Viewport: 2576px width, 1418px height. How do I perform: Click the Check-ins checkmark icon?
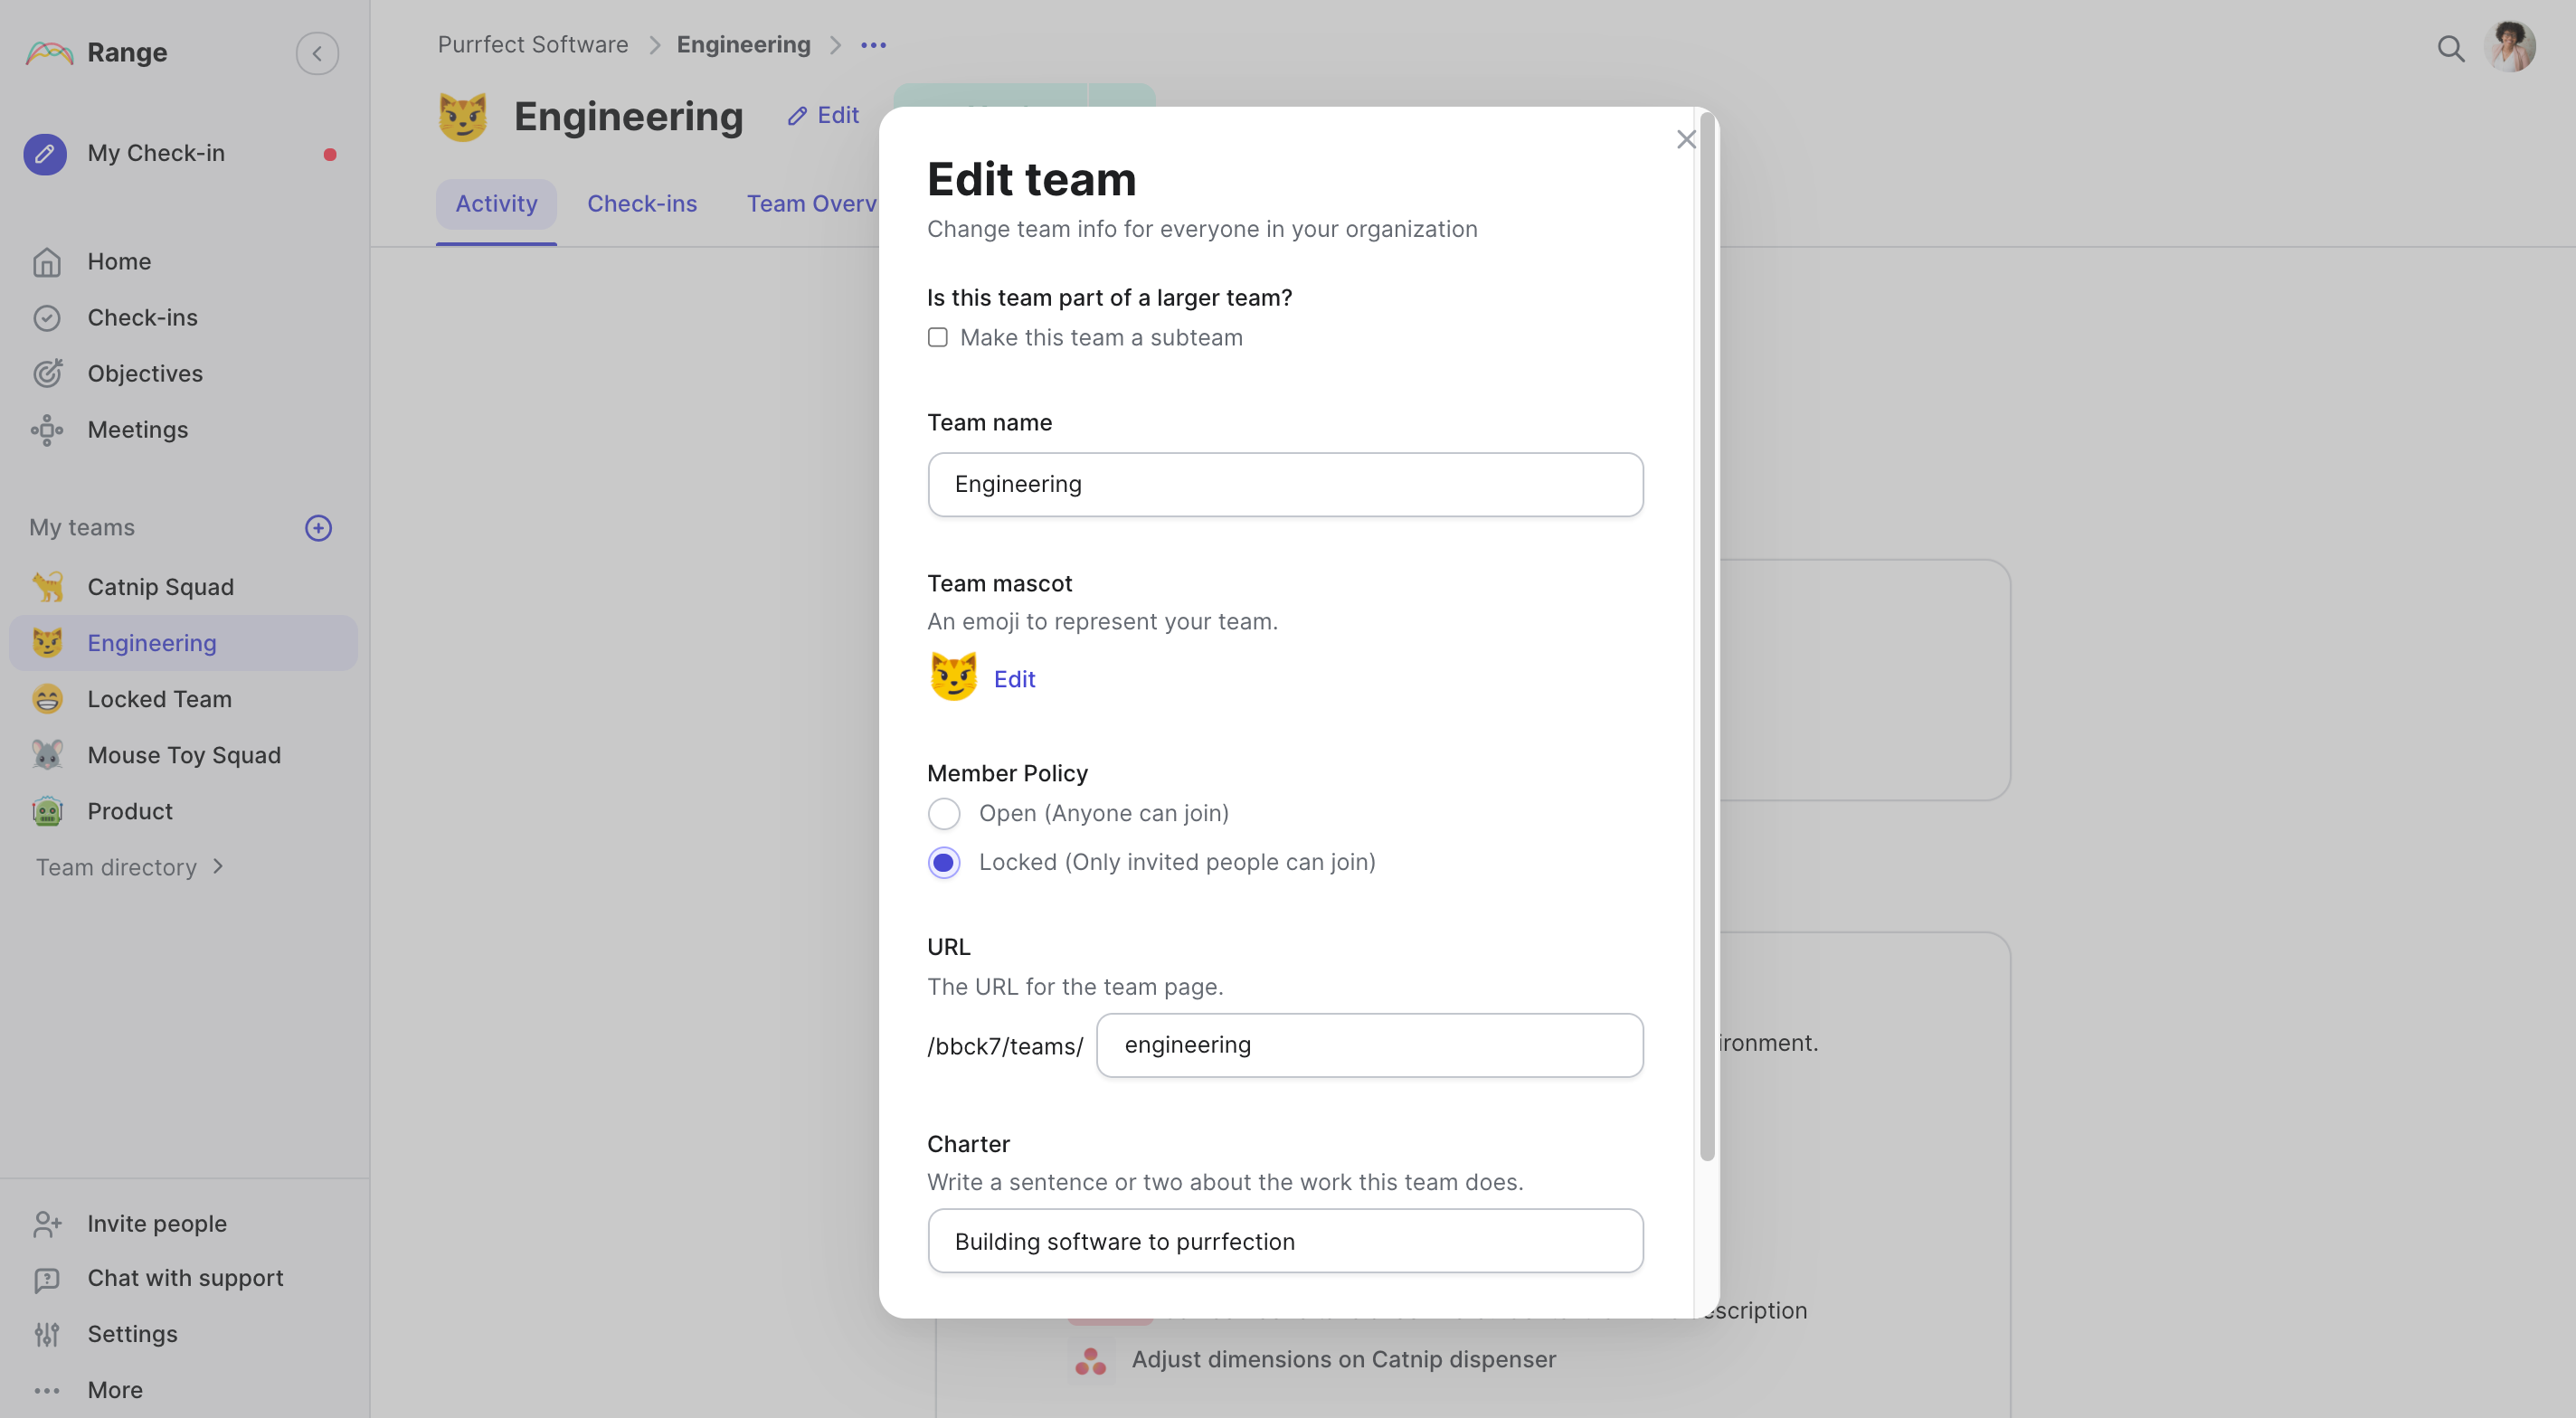point(47,318)
